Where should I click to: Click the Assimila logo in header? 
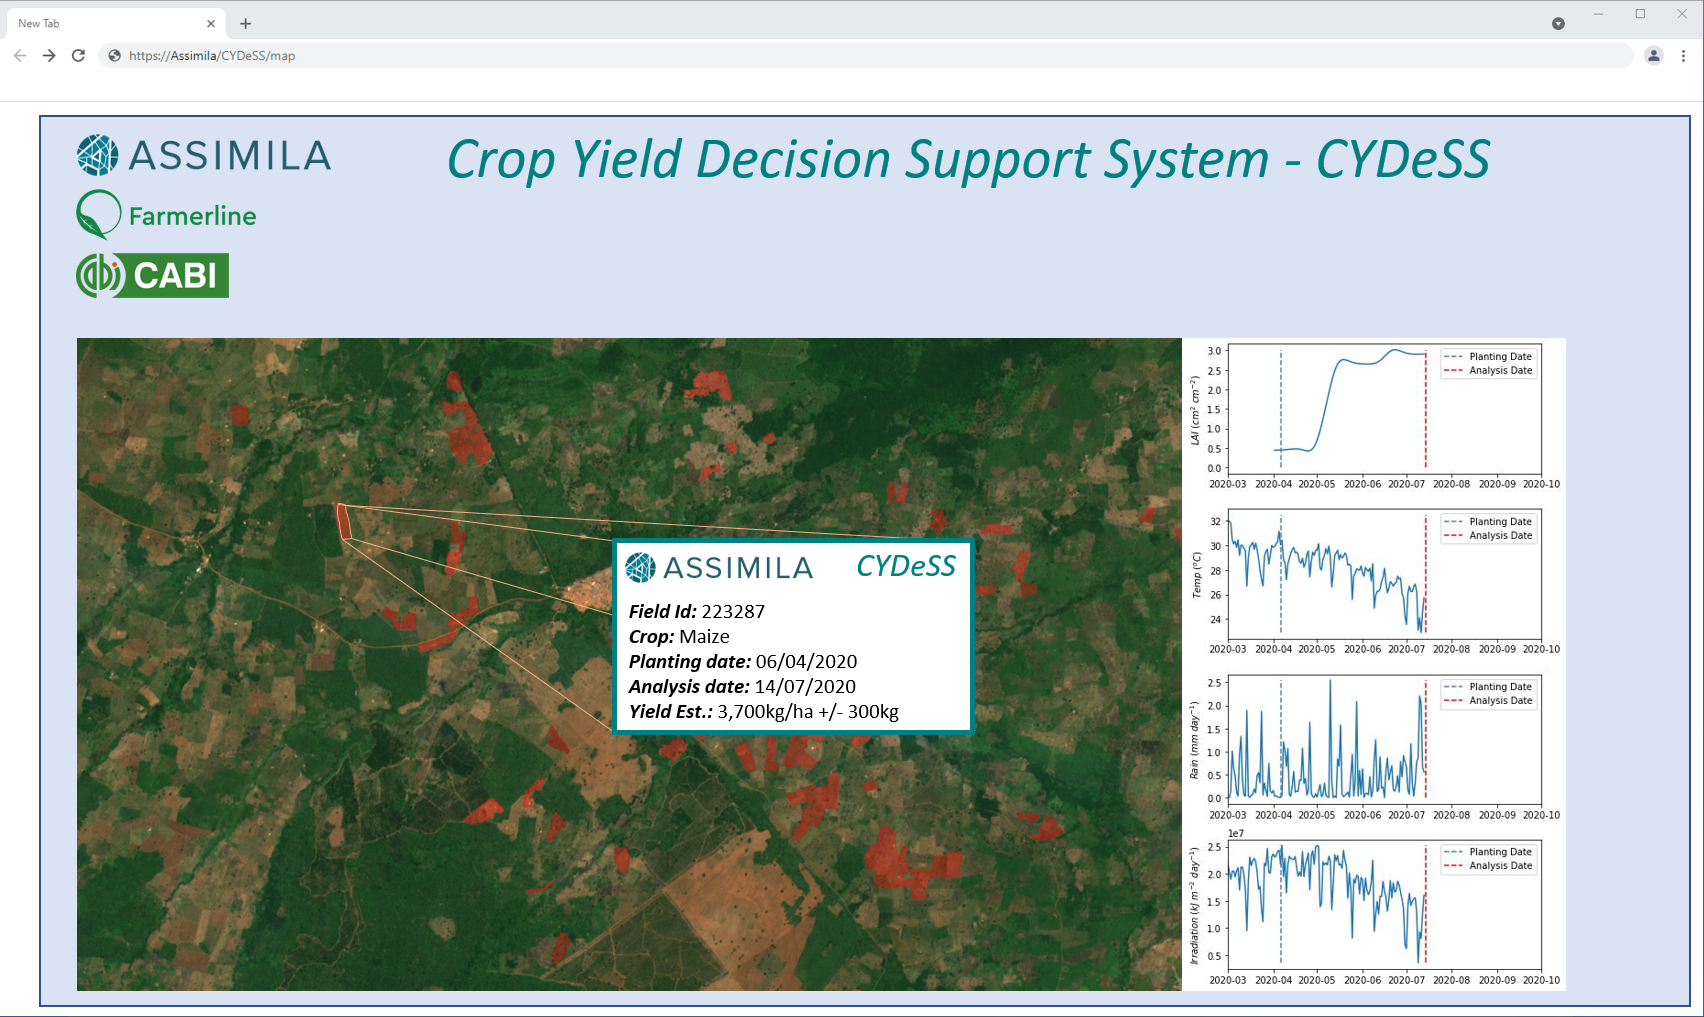pos(204,155)
